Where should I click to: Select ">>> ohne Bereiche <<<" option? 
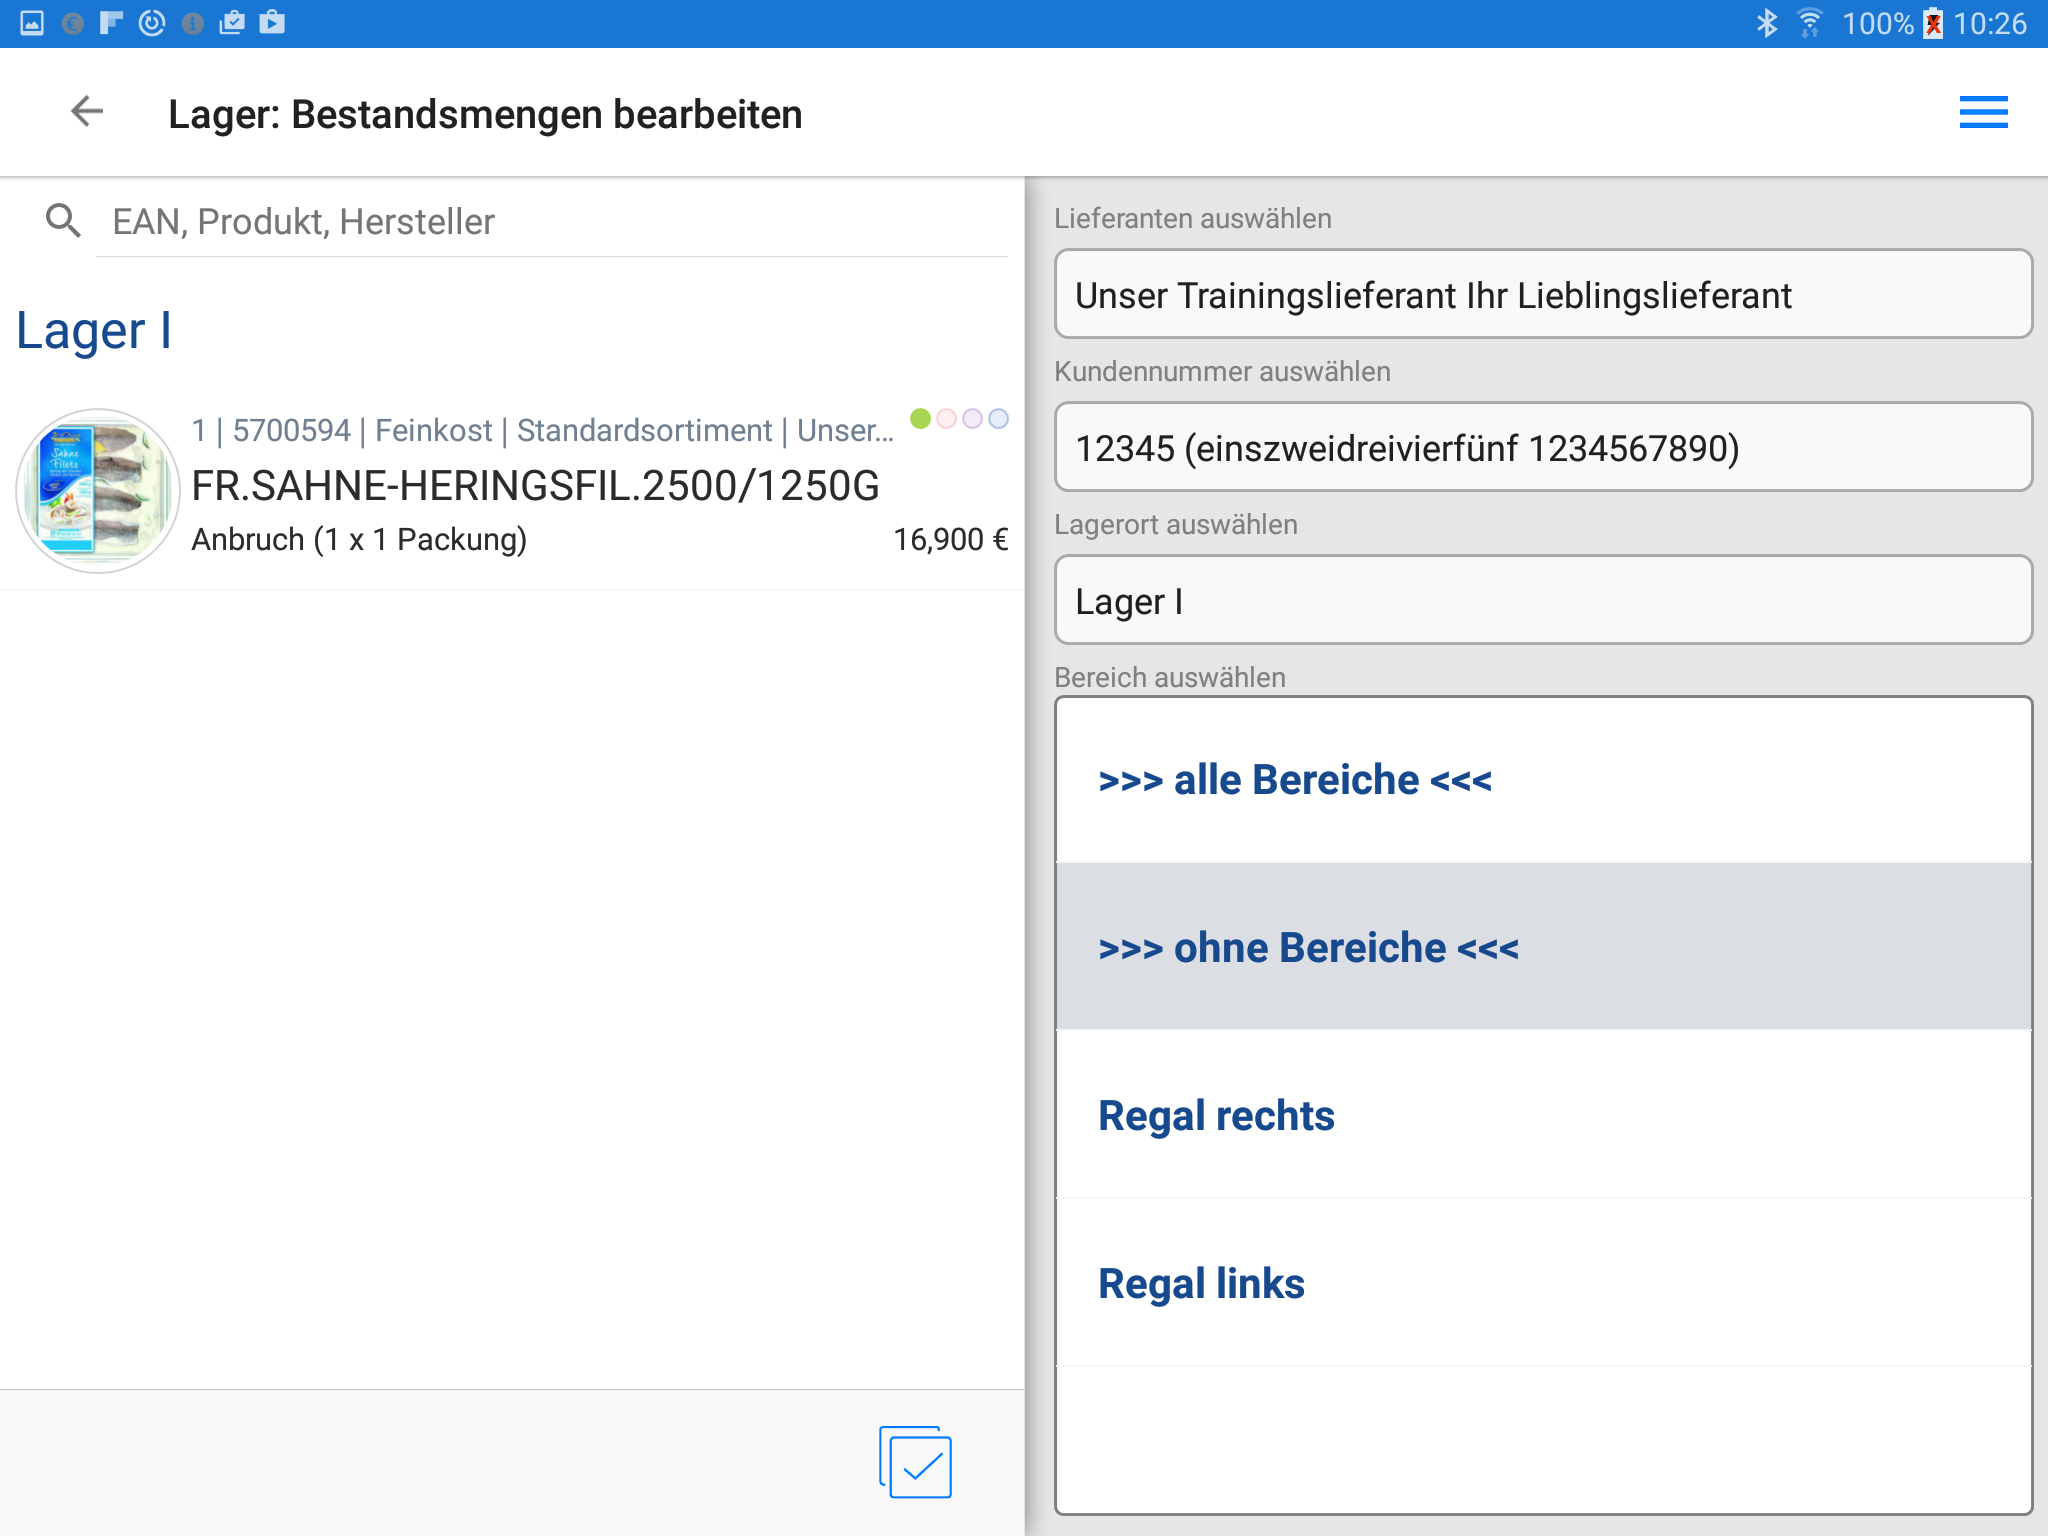coord(1542,948)
